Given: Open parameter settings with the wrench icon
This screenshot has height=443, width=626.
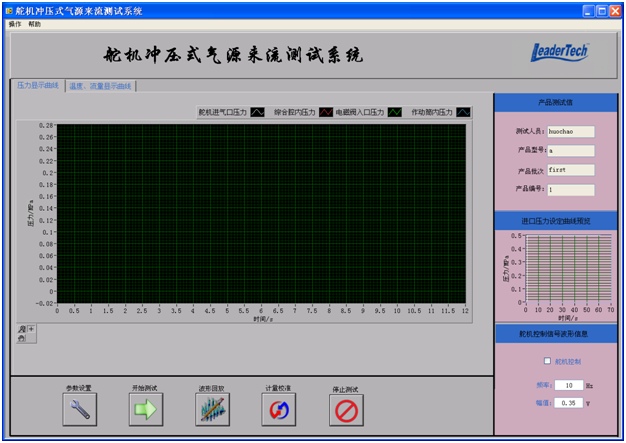Looking at the screenshot, I should pos(78,408).
